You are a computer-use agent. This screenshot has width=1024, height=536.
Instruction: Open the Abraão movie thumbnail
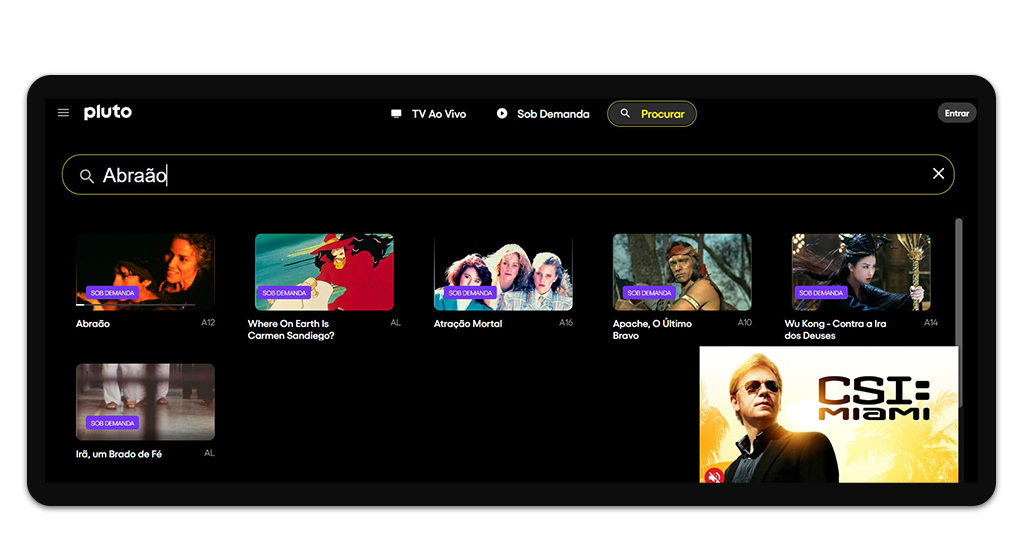pos(145,271)
